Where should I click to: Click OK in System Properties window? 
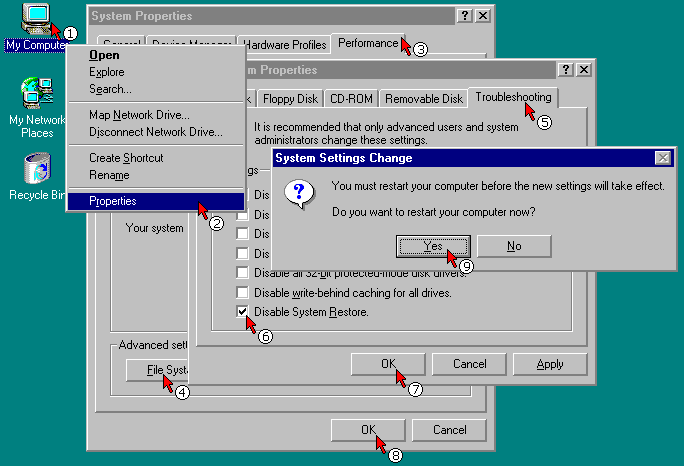pos(368,430)
